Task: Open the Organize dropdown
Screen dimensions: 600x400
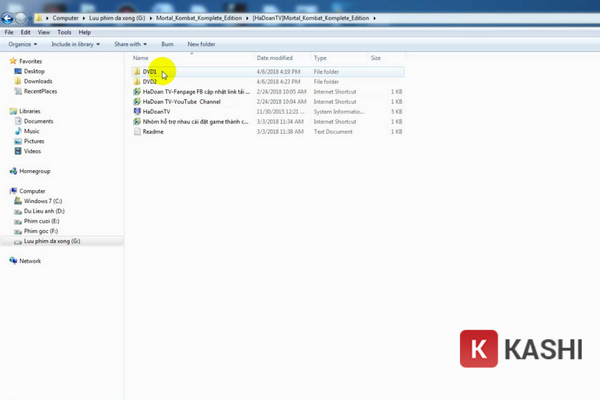Action: [23, 44]
